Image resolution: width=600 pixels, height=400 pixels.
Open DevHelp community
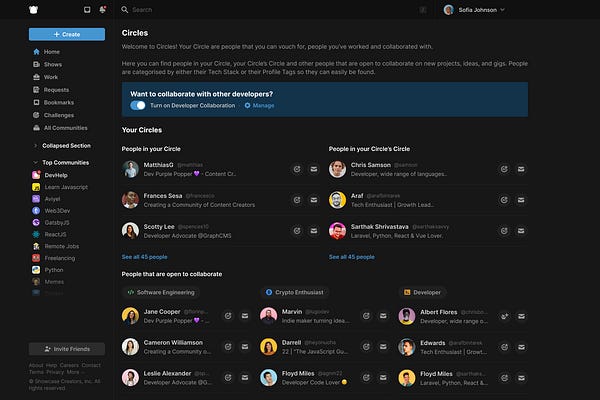(x=50, y=175)
